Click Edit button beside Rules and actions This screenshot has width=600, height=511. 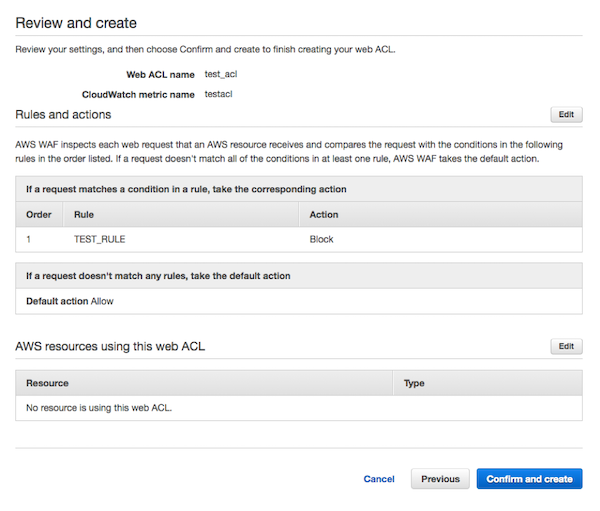(x=566, y=115)
